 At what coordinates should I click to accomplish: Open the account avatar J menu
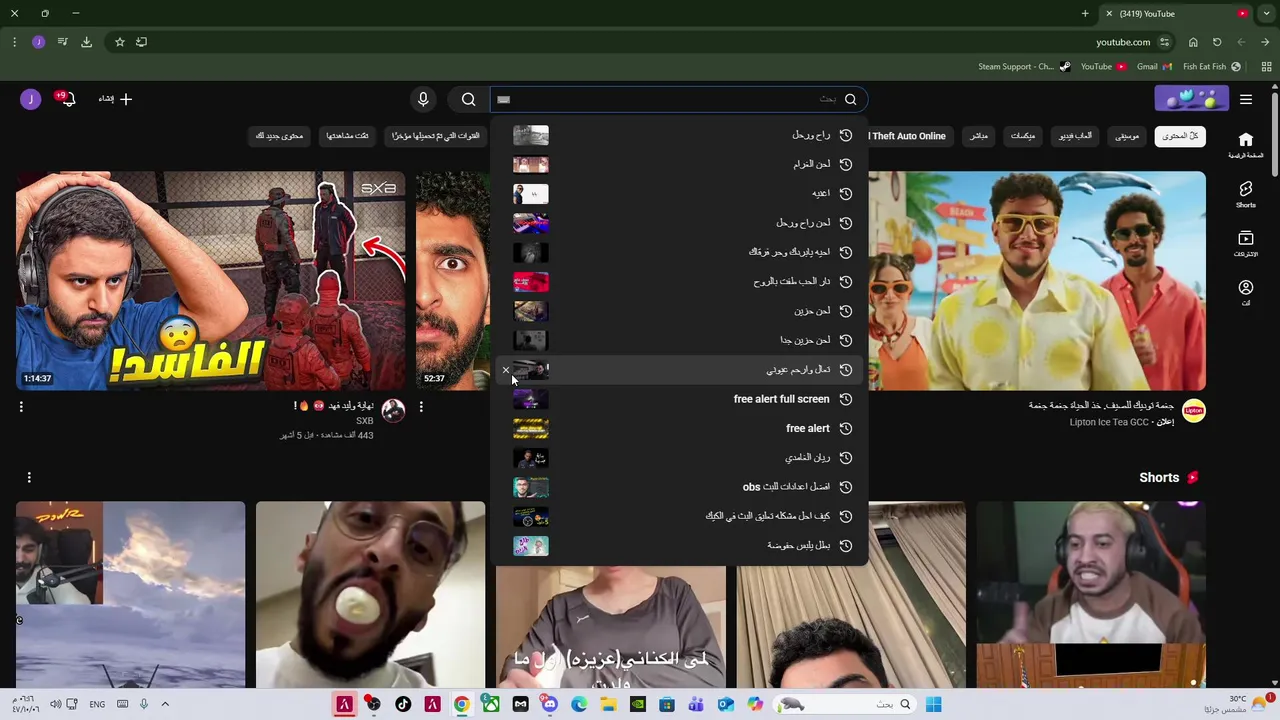pos(30,99)
